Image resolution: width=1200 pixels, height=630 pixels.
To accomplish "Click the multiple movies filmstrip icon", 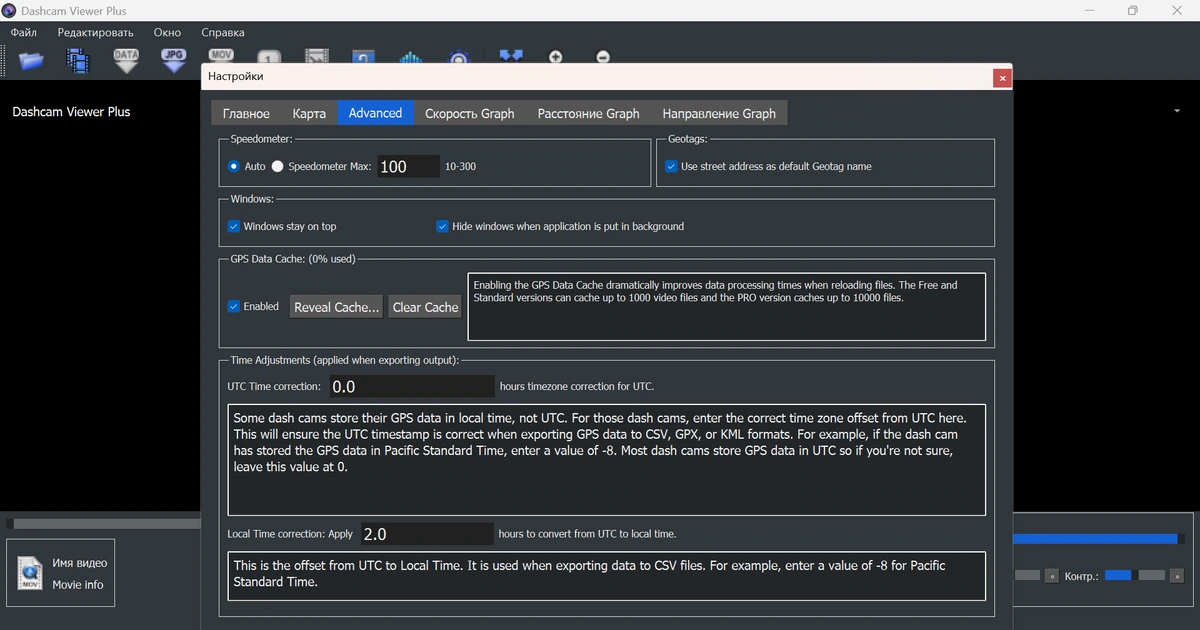I will tap(78, 60).
